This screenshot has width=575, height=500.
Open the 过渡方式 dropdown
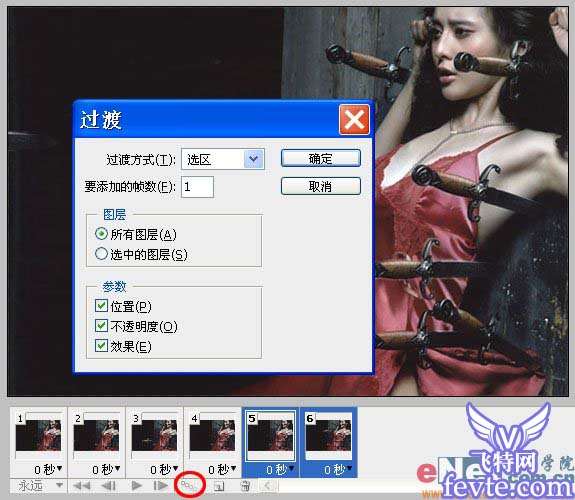coord(254,159)
